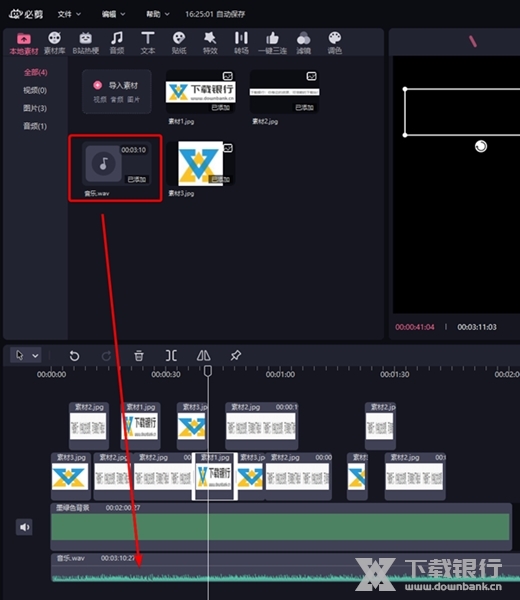Select the 音乐.wav audio thumbnail
Image resolution: width=520 pixels, height=600 pixels.
[117, 164]
